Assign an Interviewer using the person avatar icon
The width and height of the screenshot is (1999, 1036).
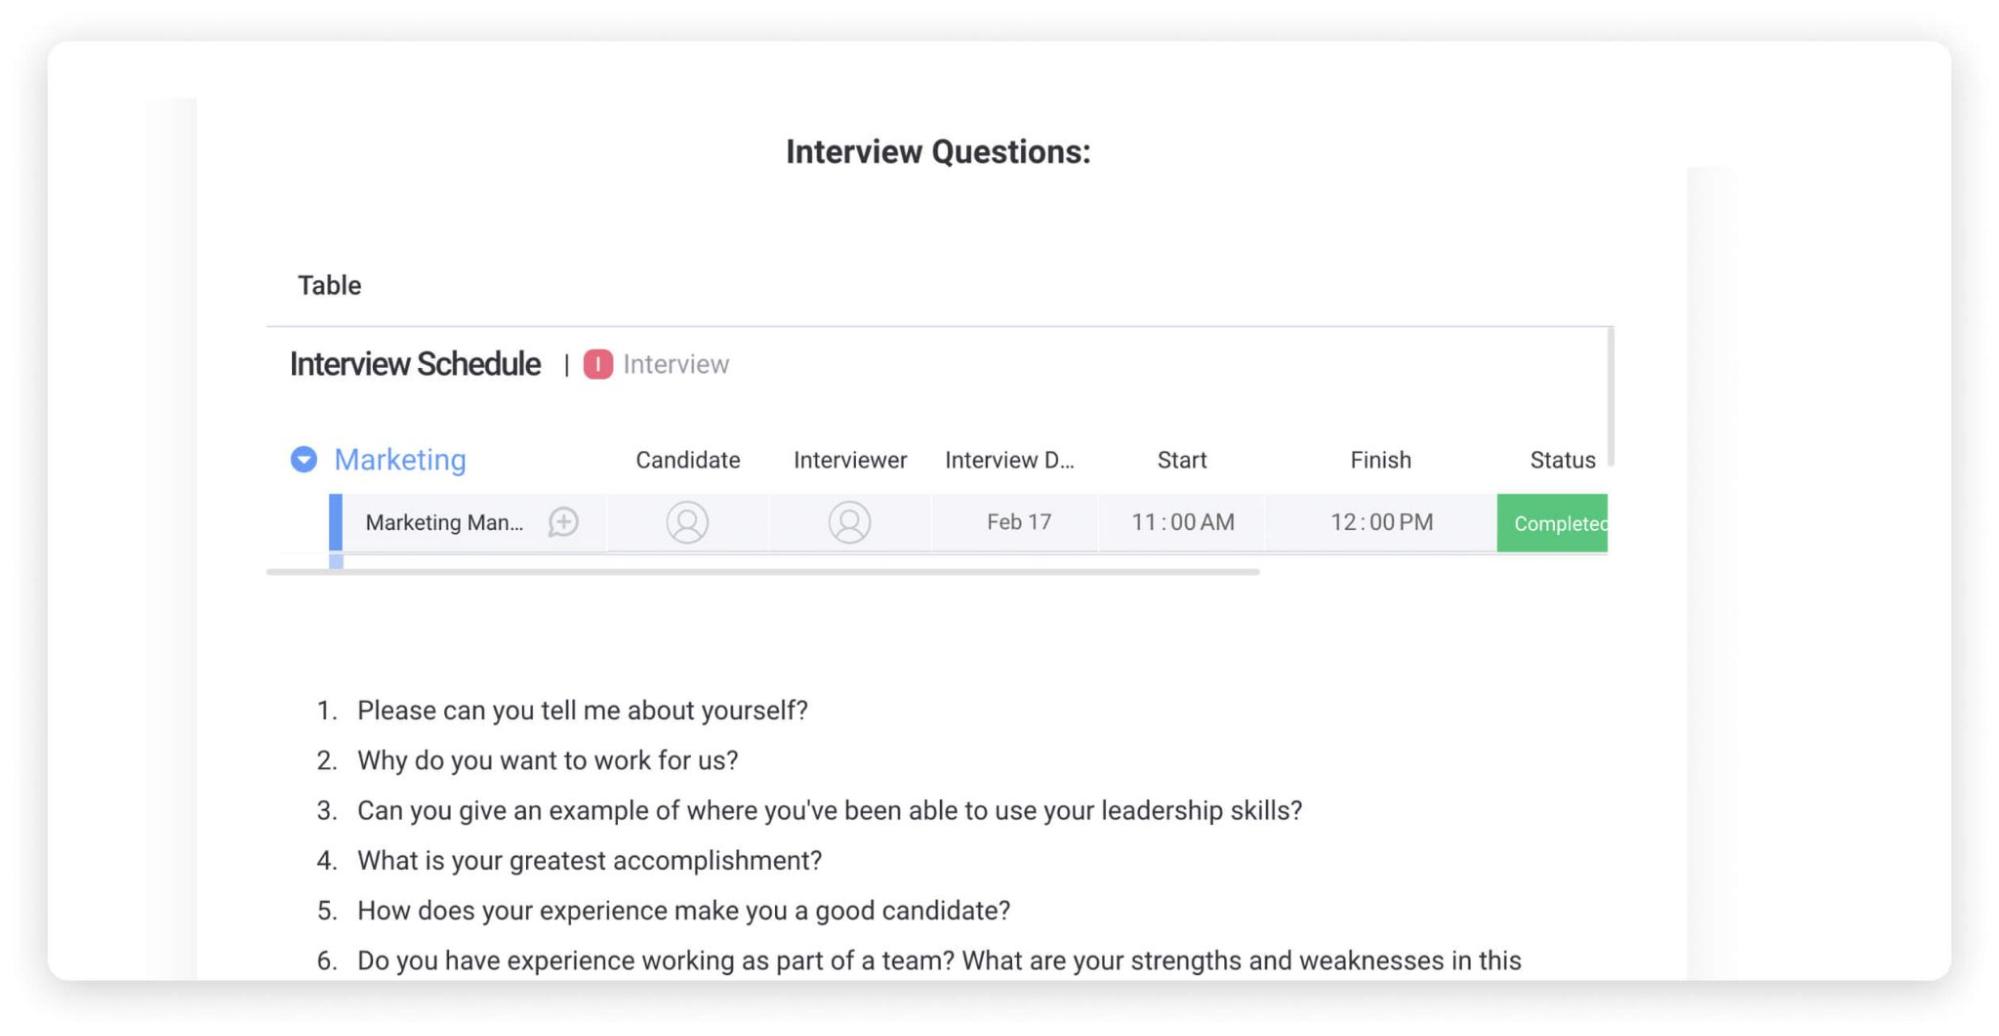pos(849,521)
